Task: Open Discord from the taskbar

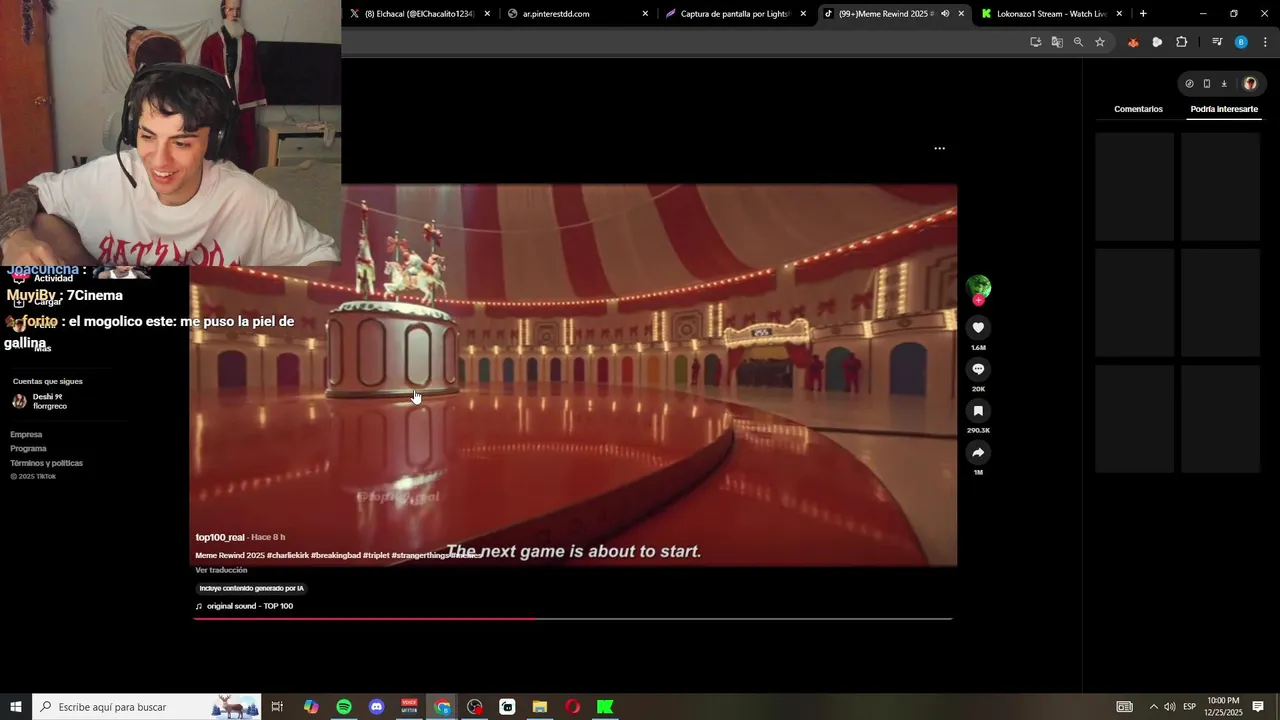Action: coord(377,707)
